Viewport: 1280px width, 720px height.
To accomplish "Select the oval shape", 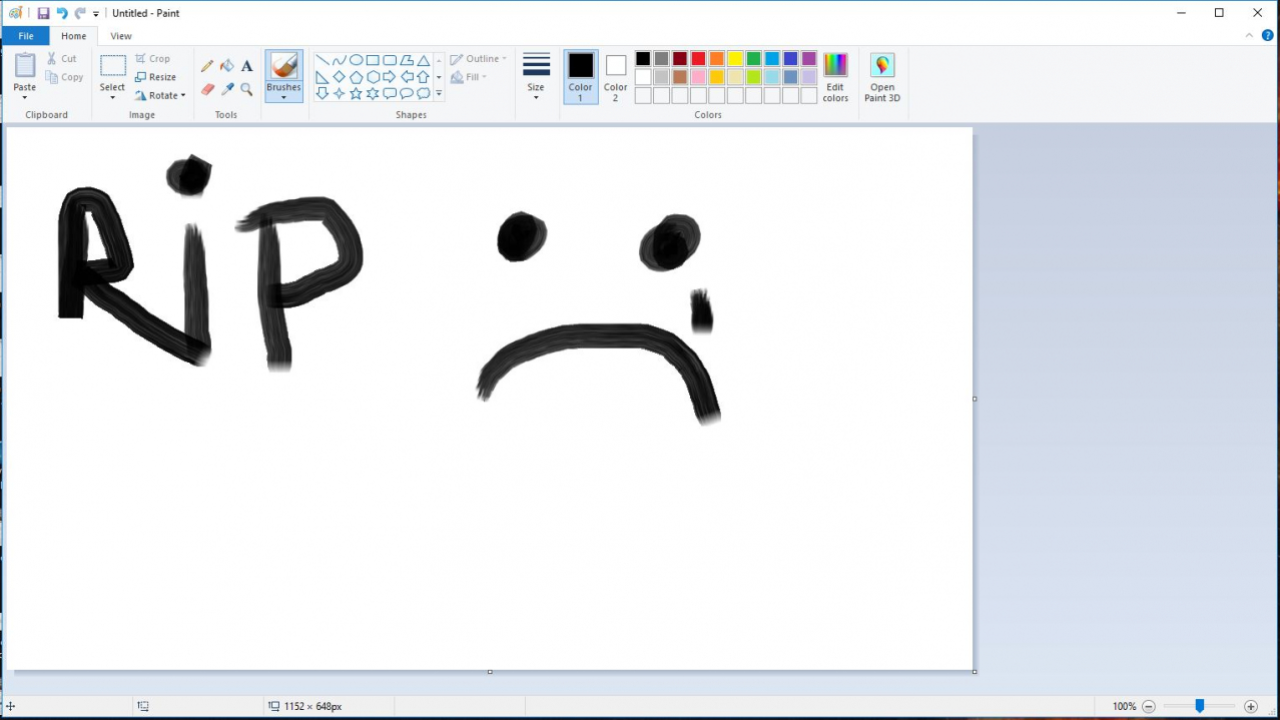I will coord(356,60).
